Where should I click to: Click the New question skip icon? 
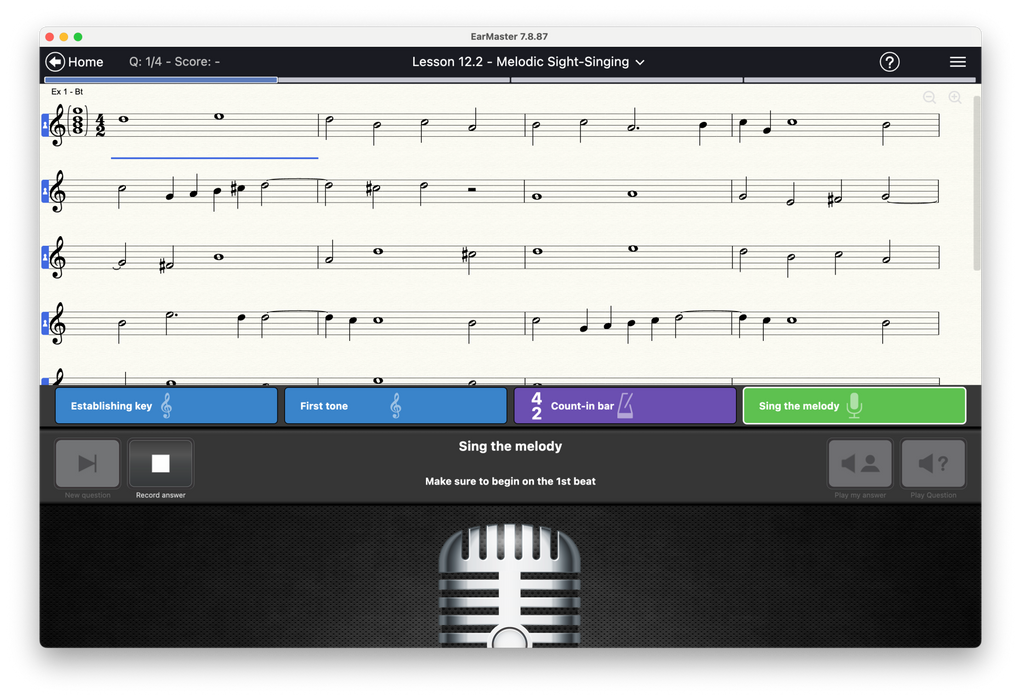(x=88, y=463)
